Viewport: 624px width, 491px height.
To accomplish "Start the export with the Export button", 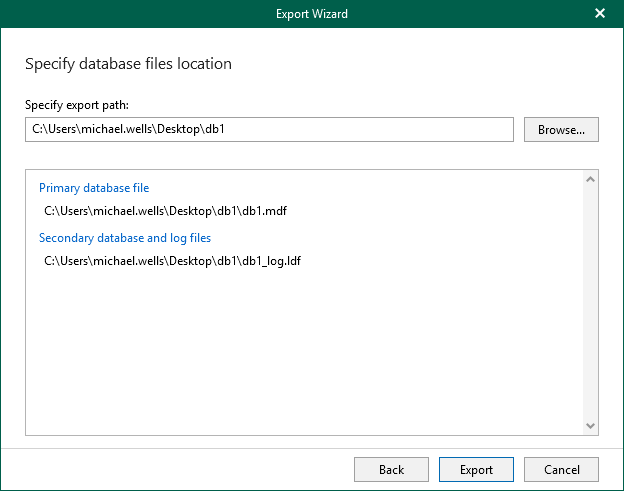I will point(476,470).
